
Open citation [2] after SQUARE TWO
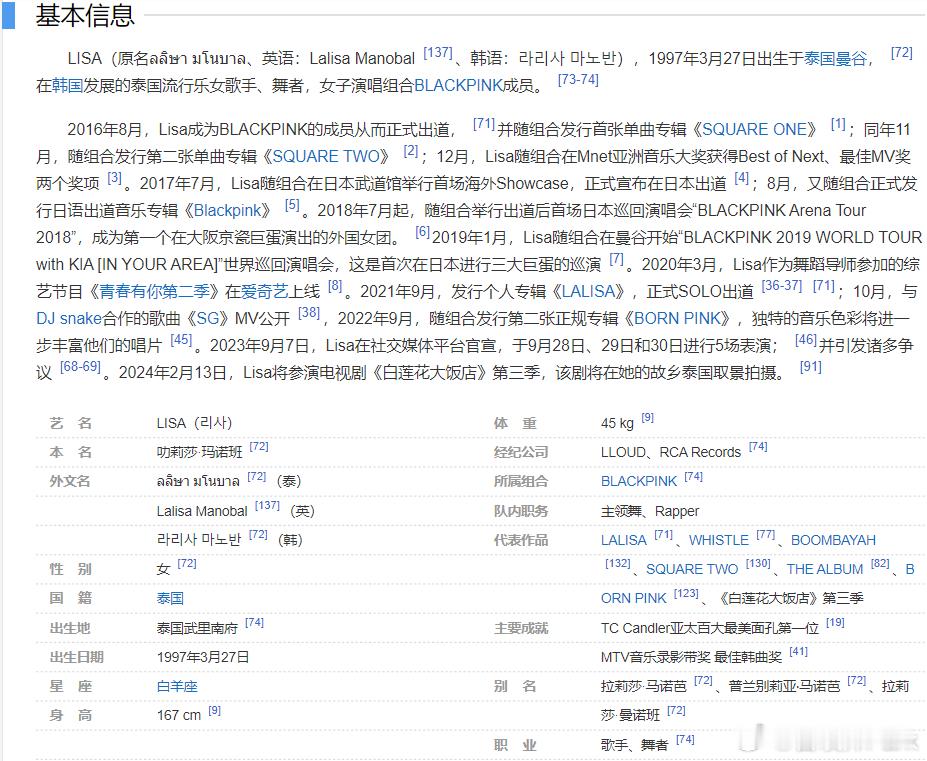[x=411, y=151]
